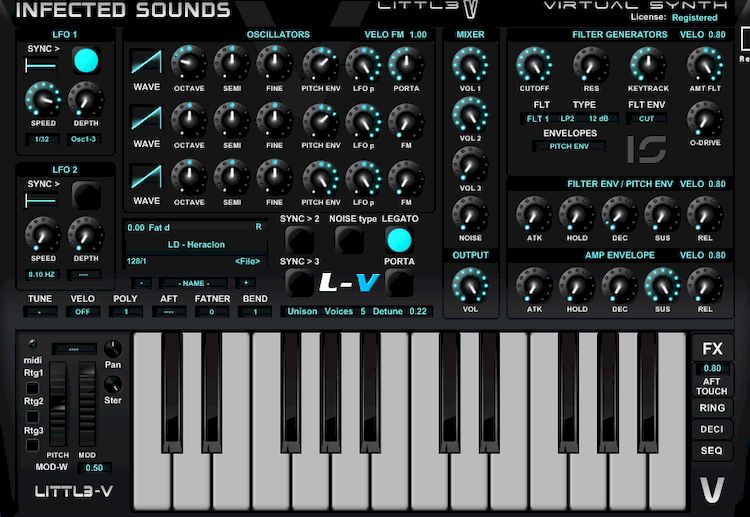750x517 pixels.
Task: Click the amp envelope REL knob
Action: [x=705, y=285]
